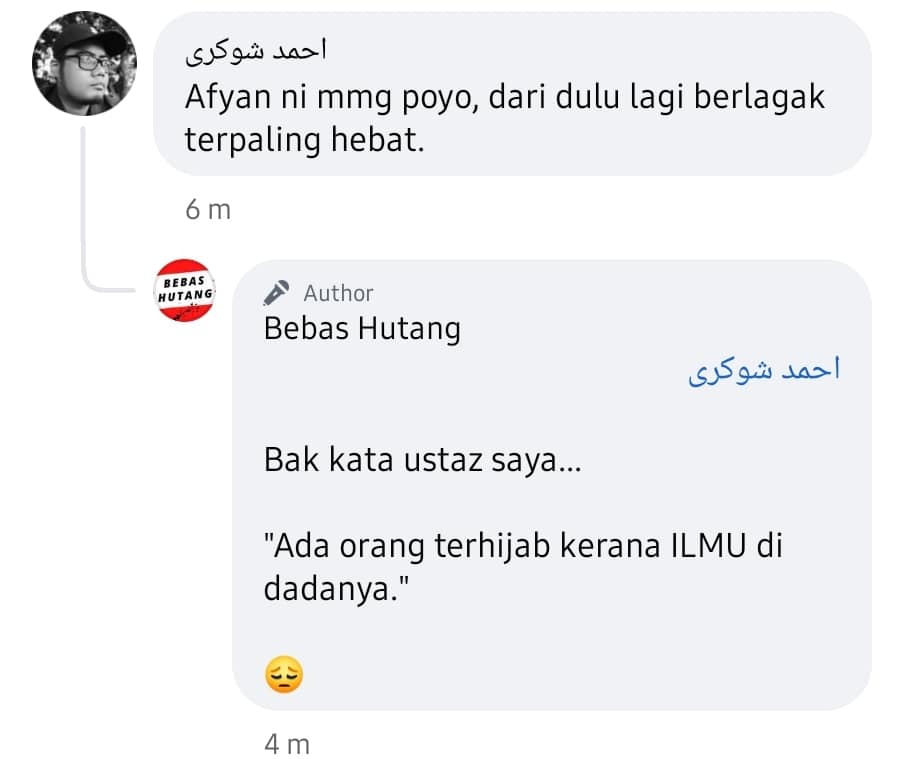Image resolution: width=904 pixels, height=759 pixels.
Task: Open the Bebas Hutang profile name
Action: pyautogui.click(x=362, y=329)
